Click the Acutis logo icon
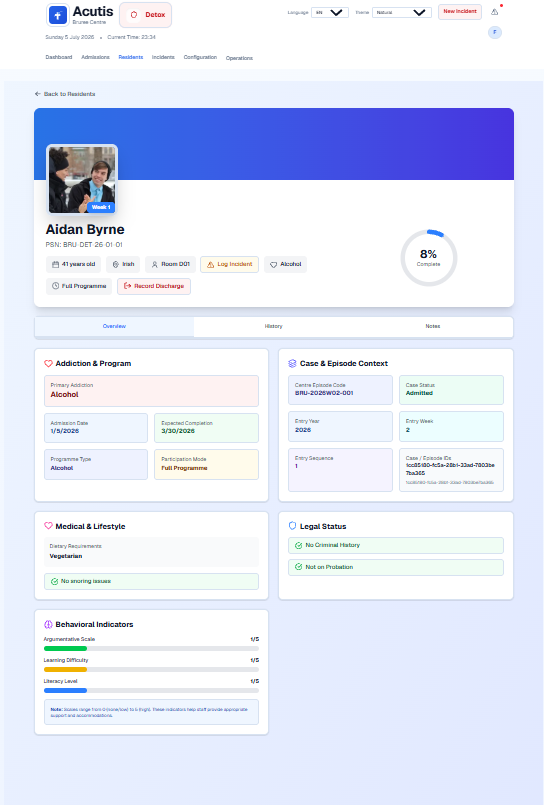Viewport: 544px width, 805px height. [58, 15]
